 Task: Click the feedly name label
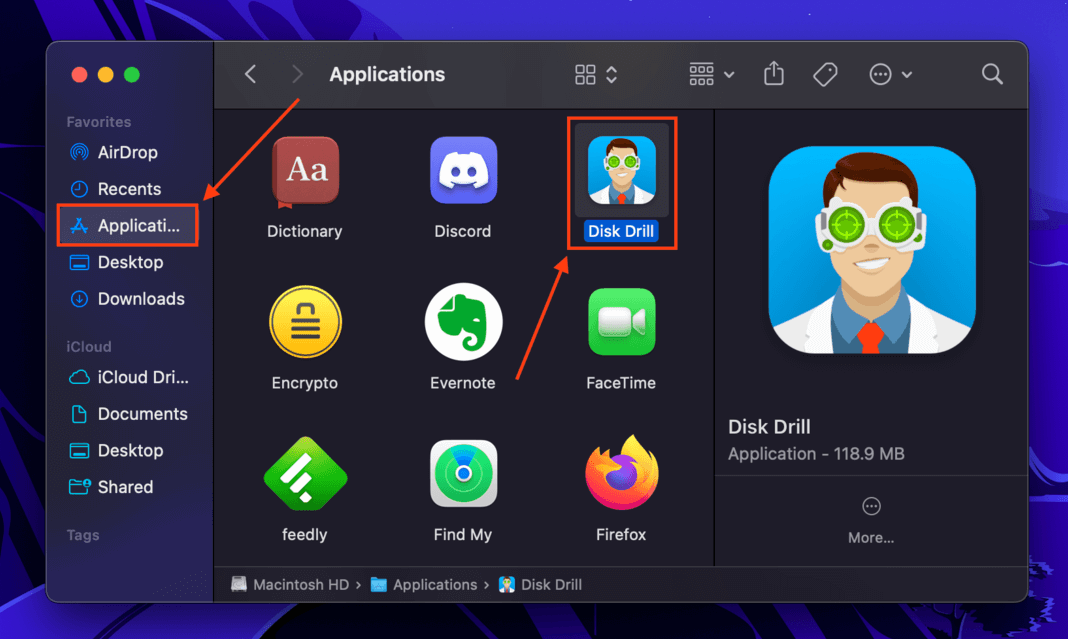coord(304,535)
